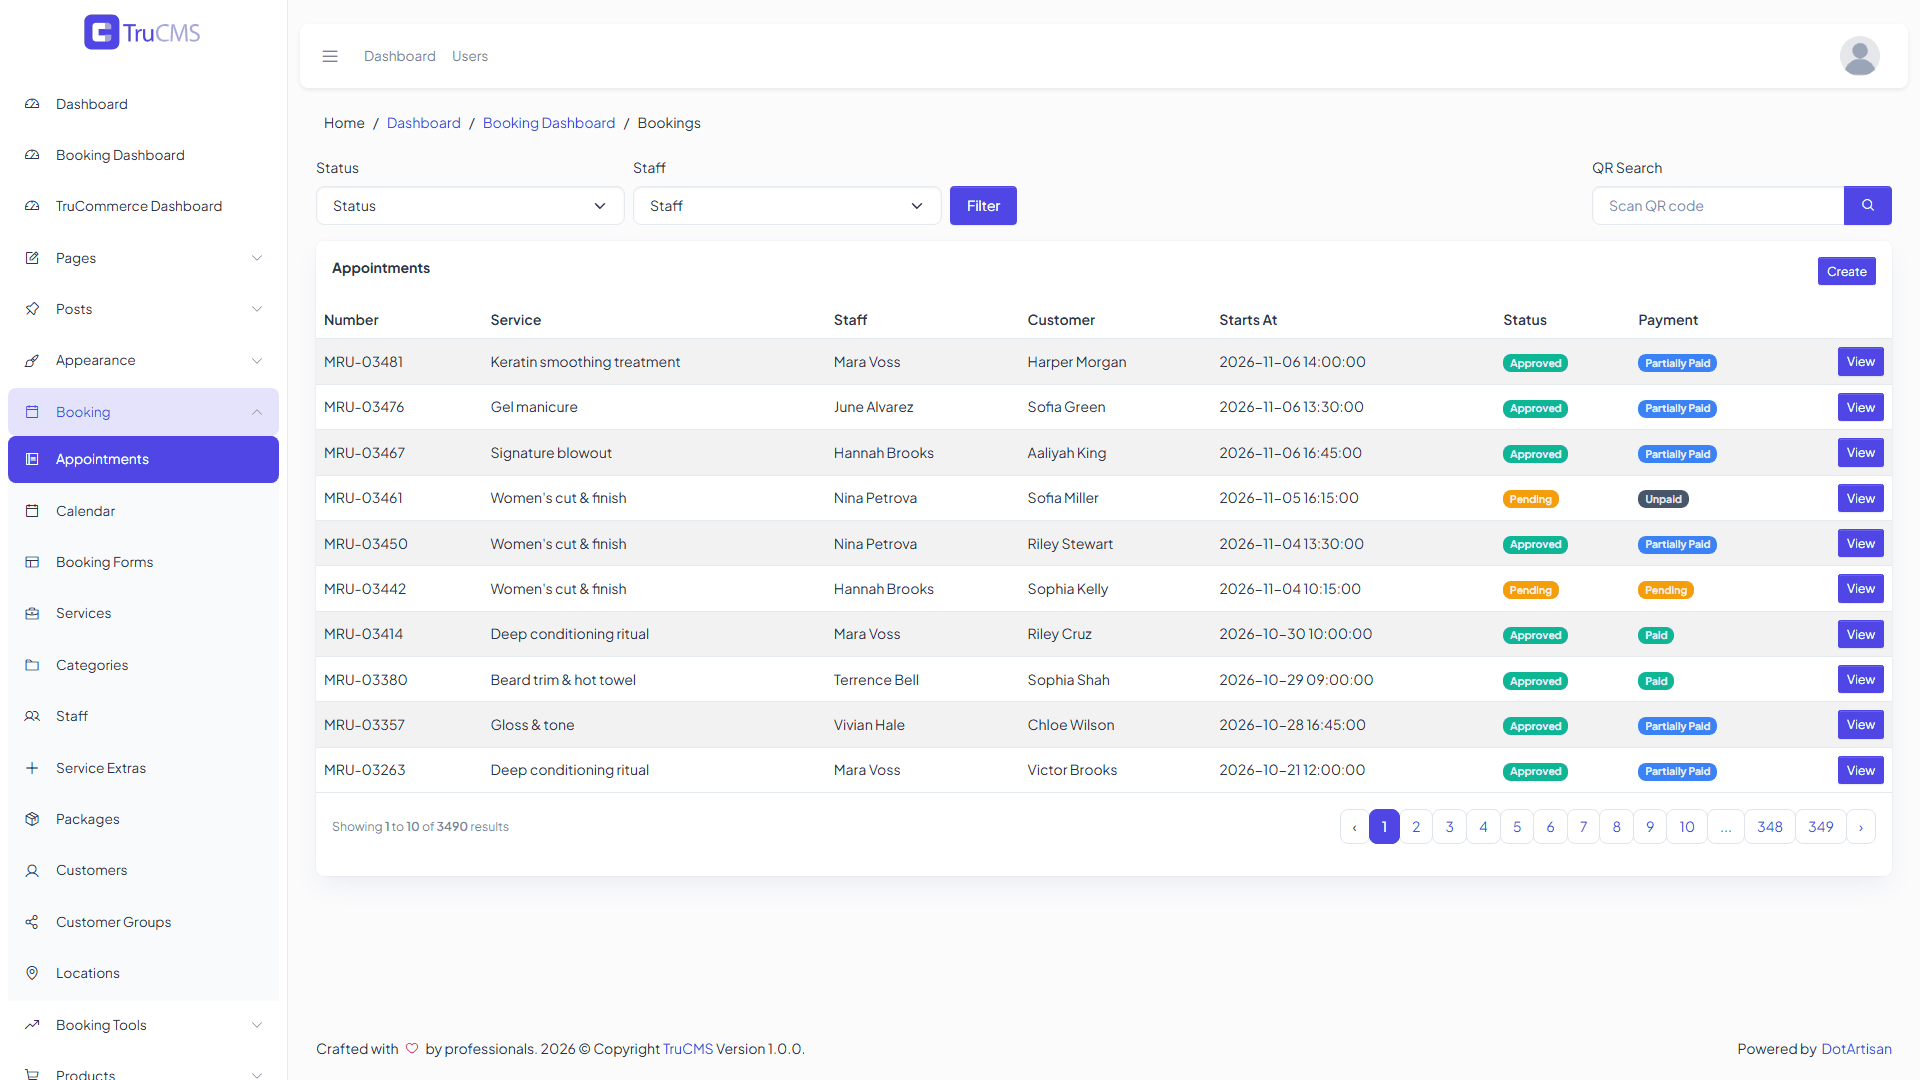Viewport: 1920px width, 1080px height.
Task: Click the QR search magnifier button
Action: tap(1867, 206)
